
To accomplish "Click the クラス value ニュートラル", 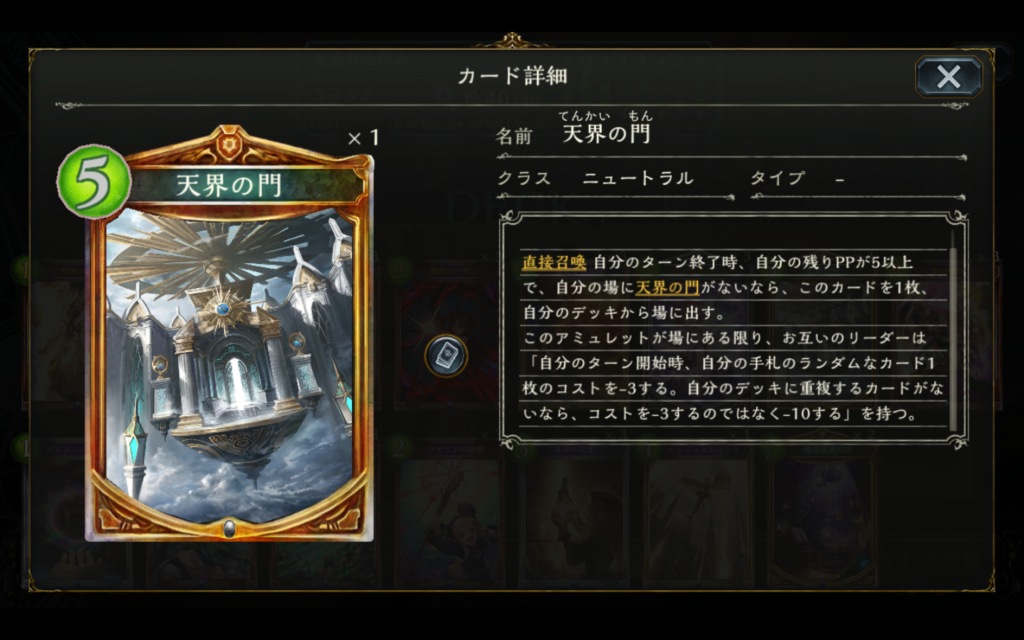I will (x=638, y=178).
